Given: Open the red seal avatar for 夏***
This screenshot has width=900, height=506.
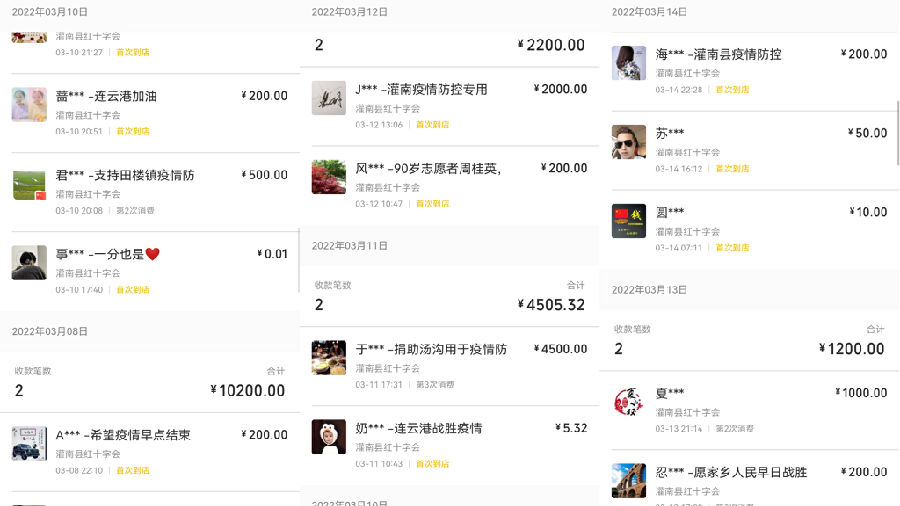Looking at the screenshot, I should [629, 402].
